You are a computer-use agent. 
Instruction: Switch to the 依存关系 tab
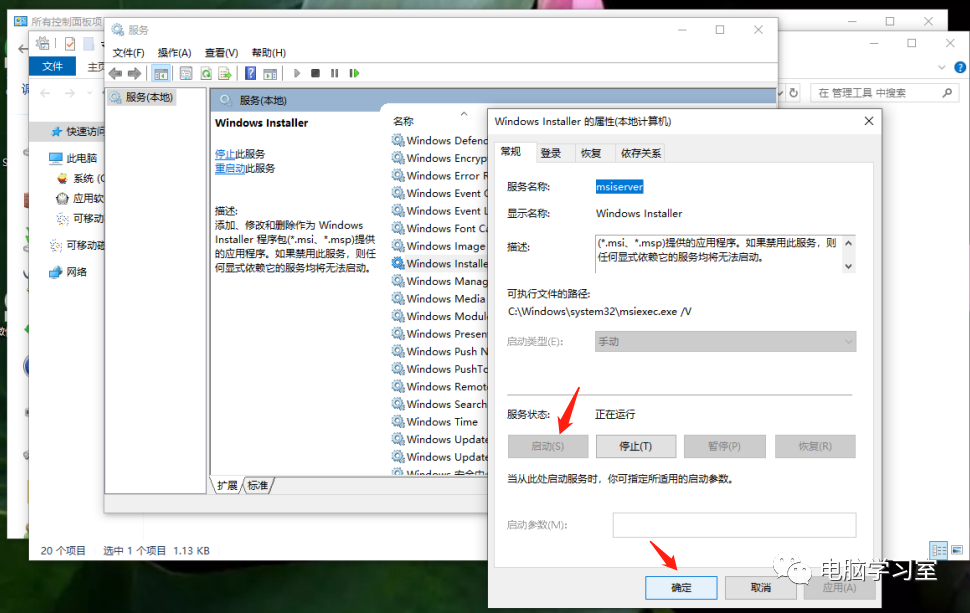[641, 153]
